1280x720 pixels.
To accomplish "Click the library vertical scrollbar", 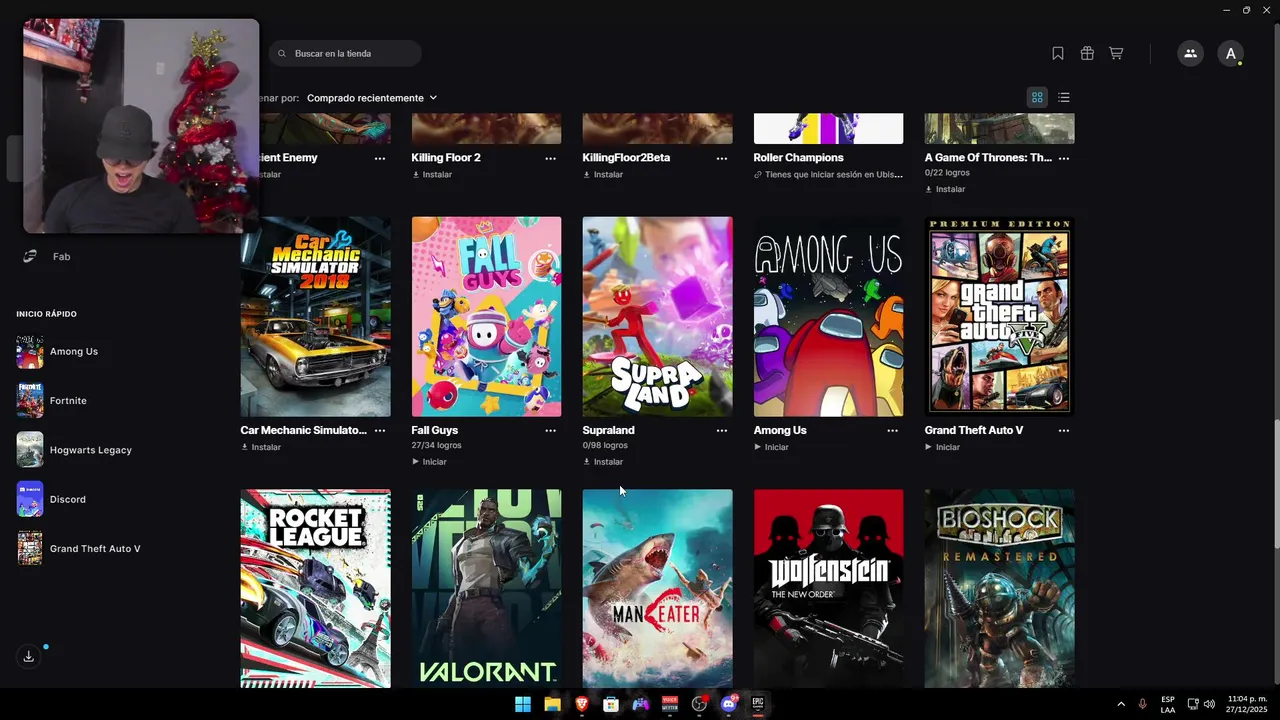I will [1276, 483].
